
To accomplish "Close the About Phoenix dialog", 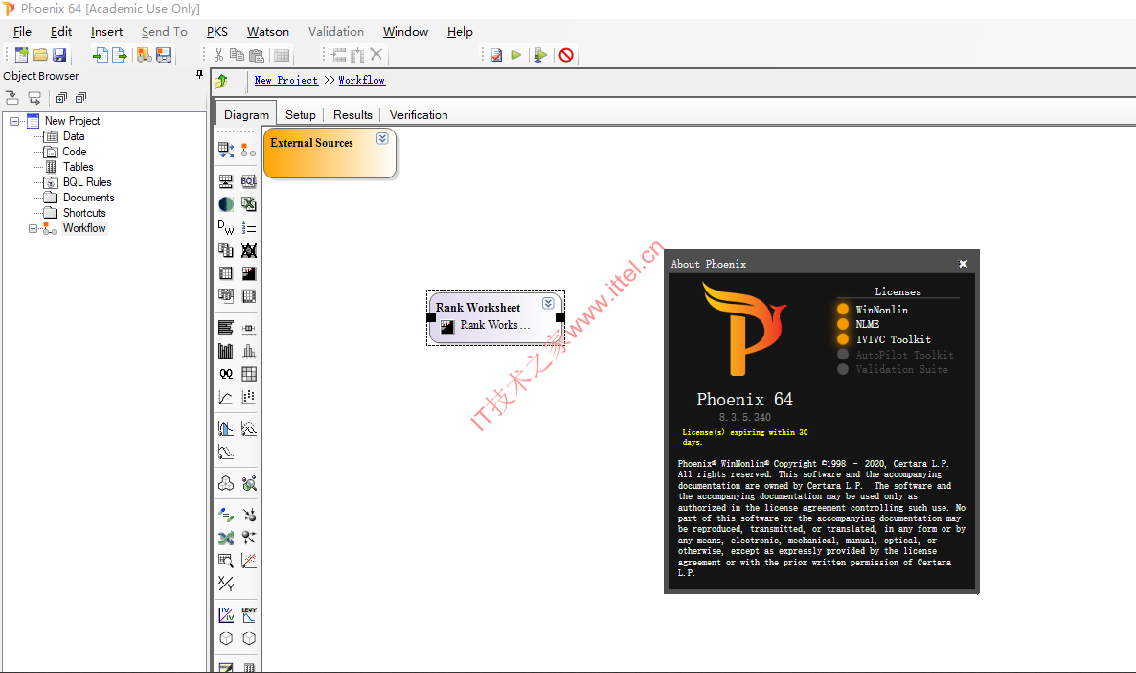I will pos(963,264).
